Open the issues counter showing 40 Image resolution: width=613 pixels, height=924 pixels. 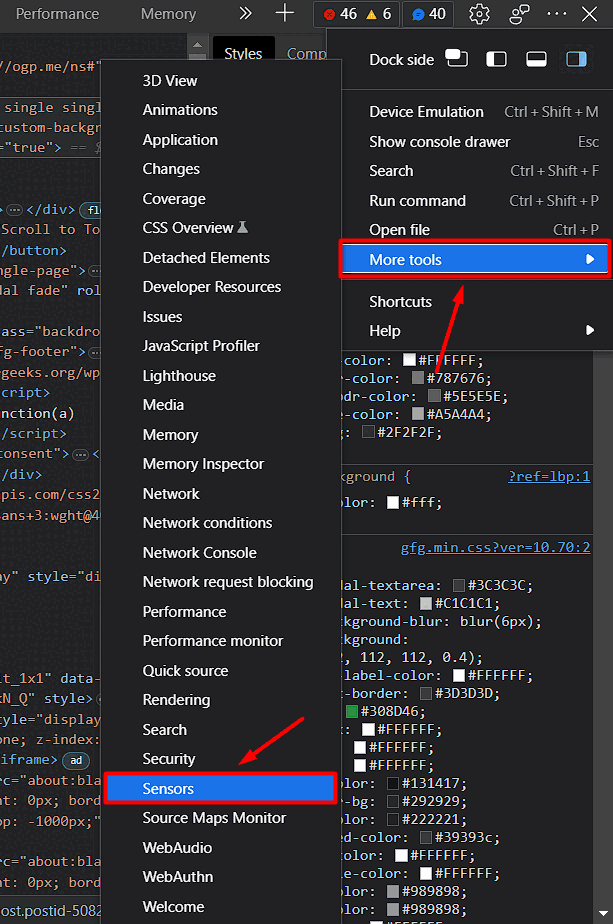pyautogui.click(x=429, y=14)
